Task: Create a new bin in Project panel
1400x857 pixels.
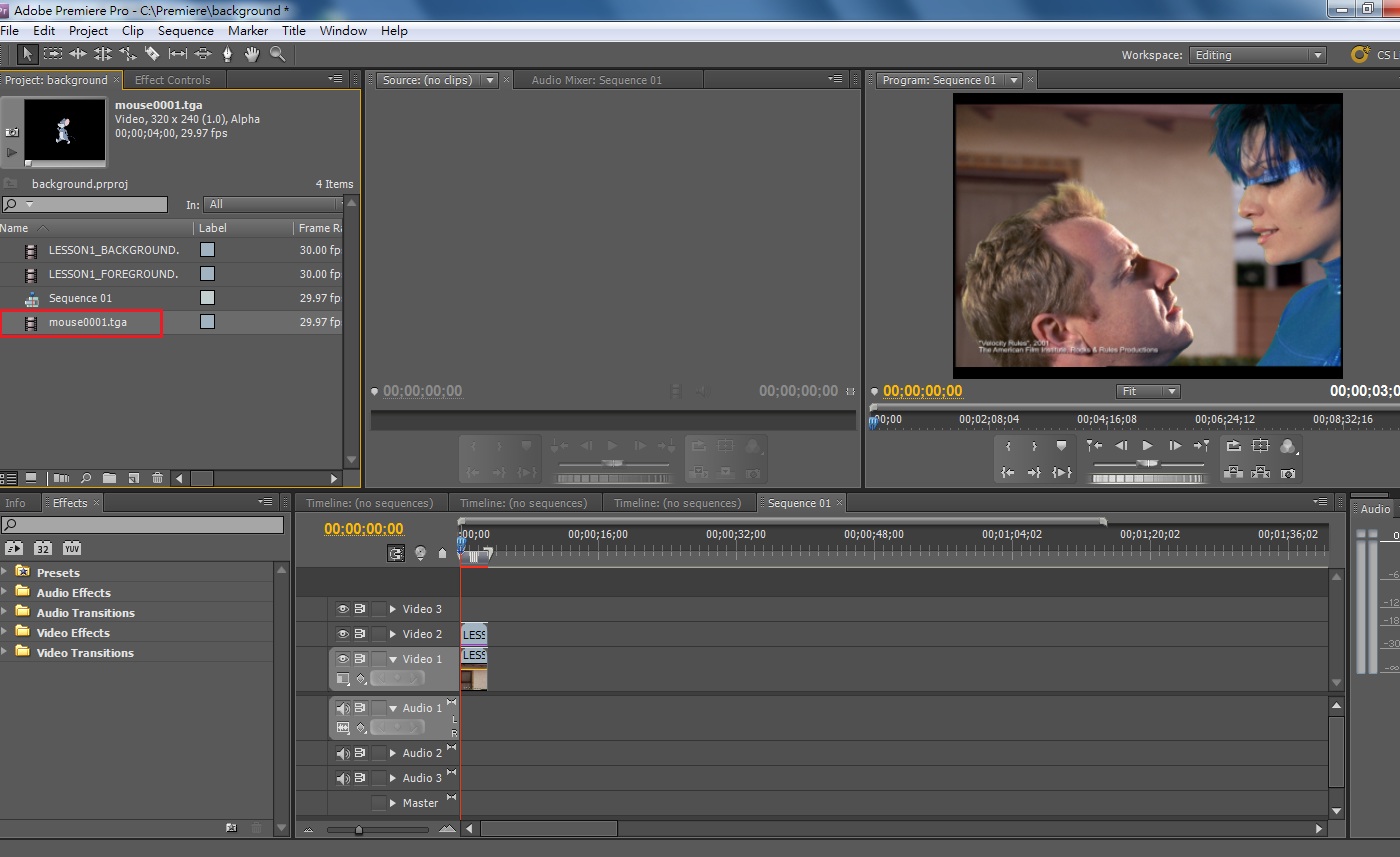Action: click(x=109, y=478)
